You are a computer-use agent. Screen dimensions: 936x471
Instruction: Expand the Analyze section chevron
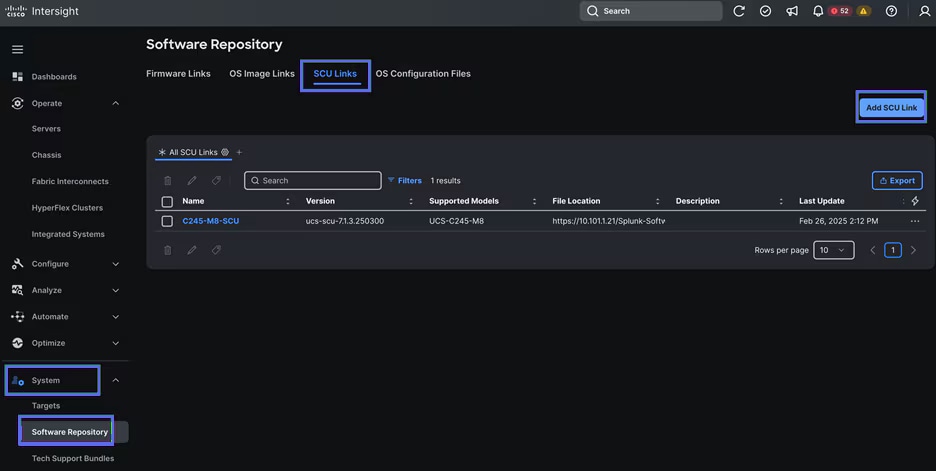(116, 290)
